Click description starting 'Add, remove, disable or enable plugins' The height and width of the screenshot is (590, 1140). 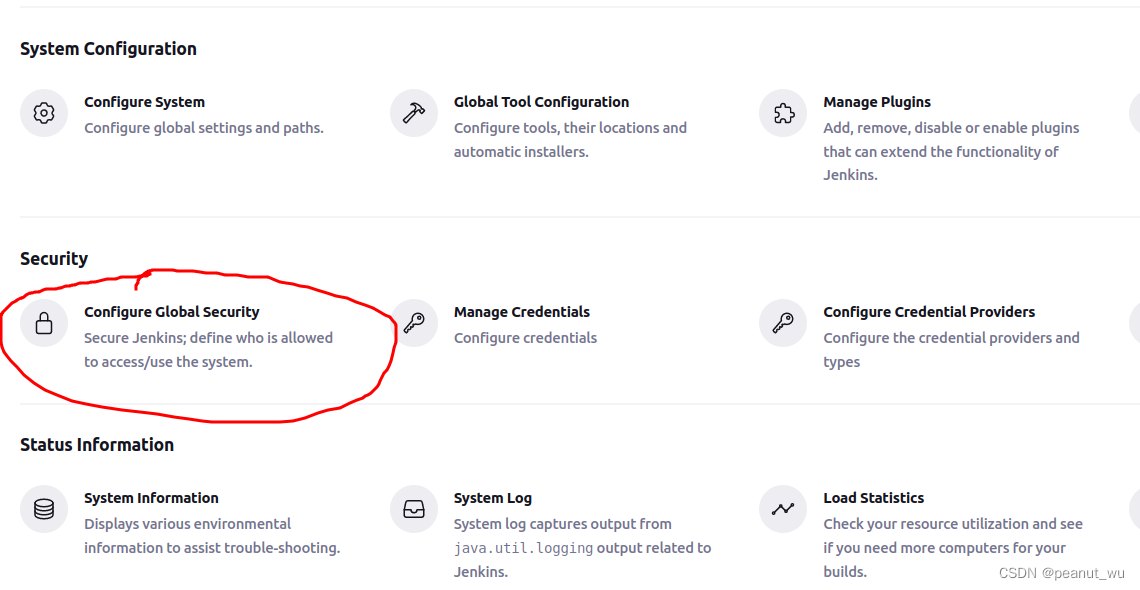coord(951,151)
